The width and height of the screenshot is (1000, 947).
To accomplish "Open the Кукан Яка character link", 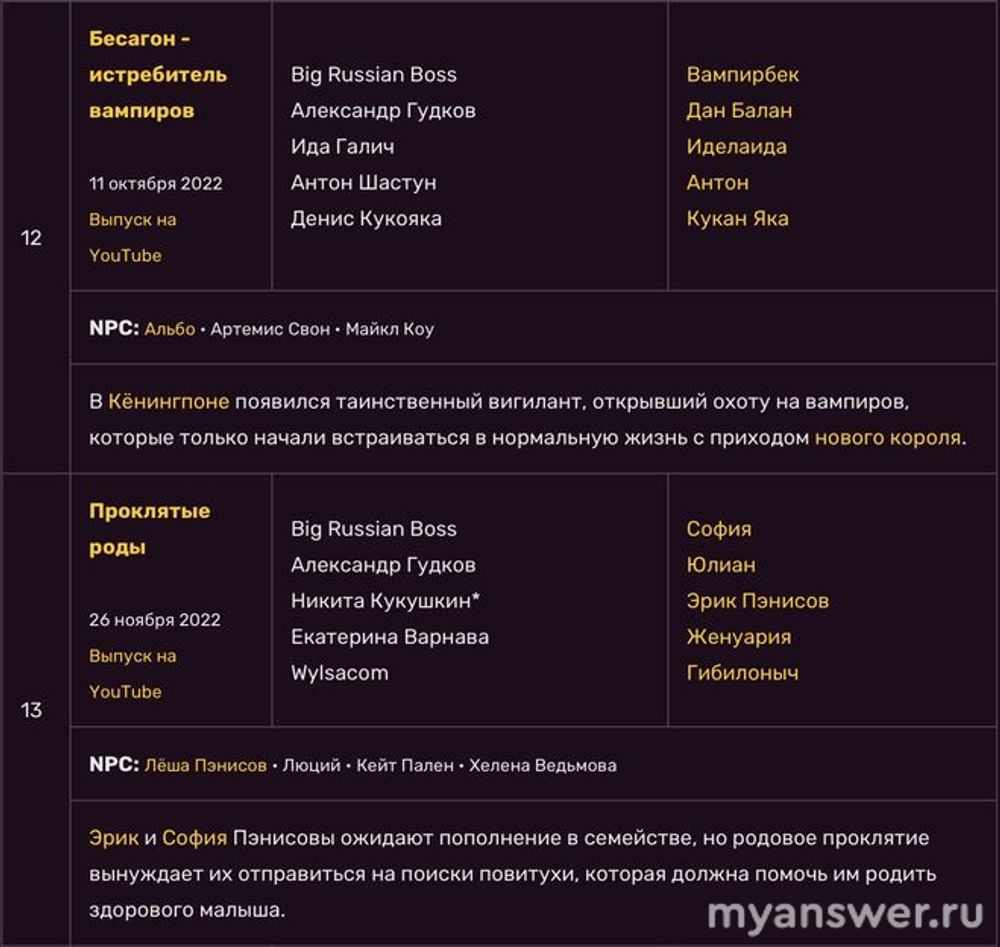I will click(737, 219).
